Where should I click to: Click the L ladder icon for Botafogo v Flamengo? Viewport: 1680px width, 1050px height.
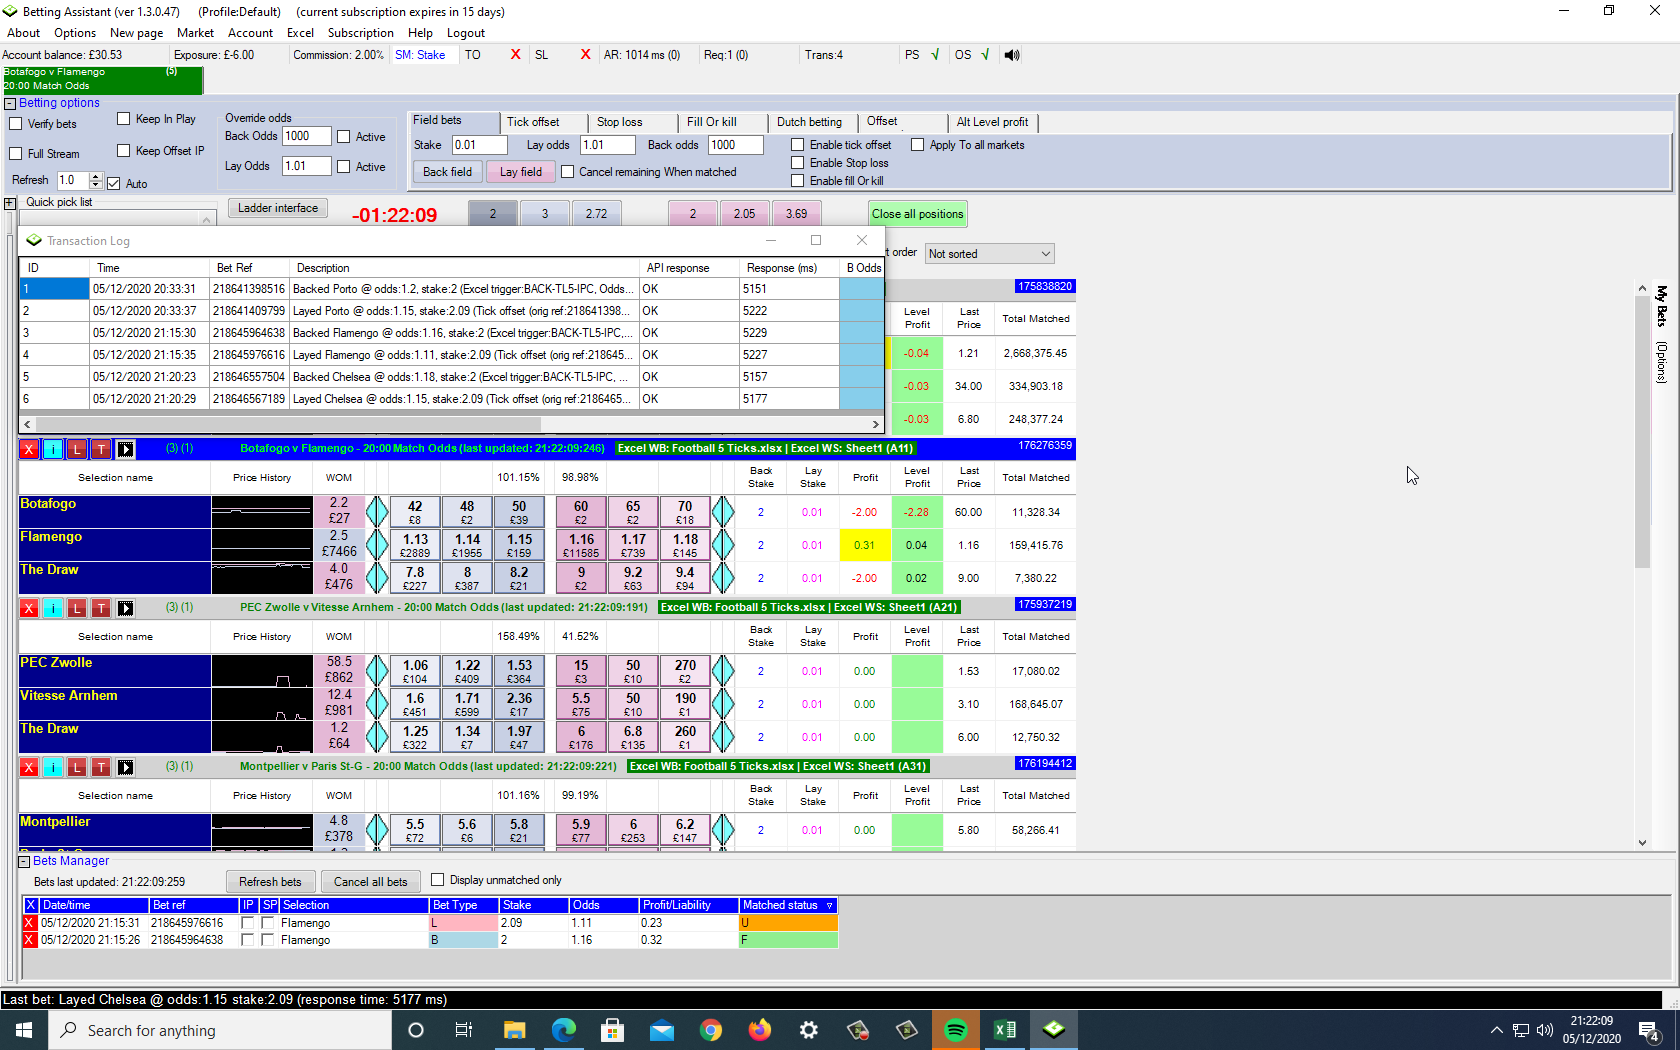[77, 449]
